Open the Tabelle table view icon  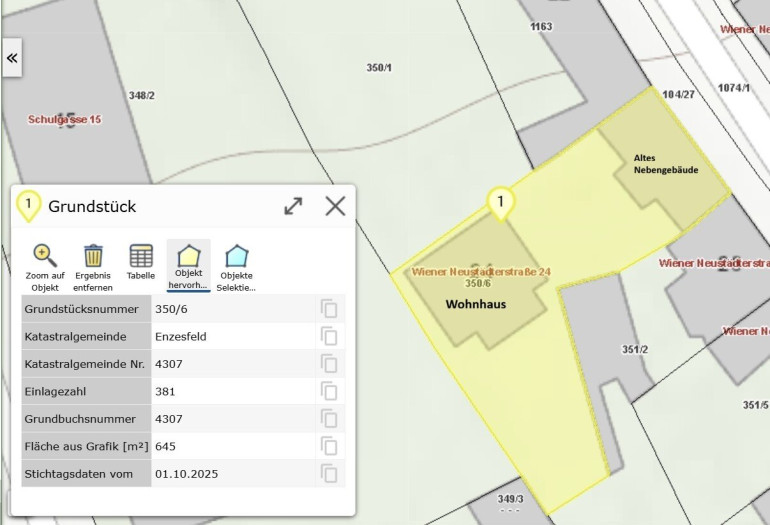coord(141,257)
